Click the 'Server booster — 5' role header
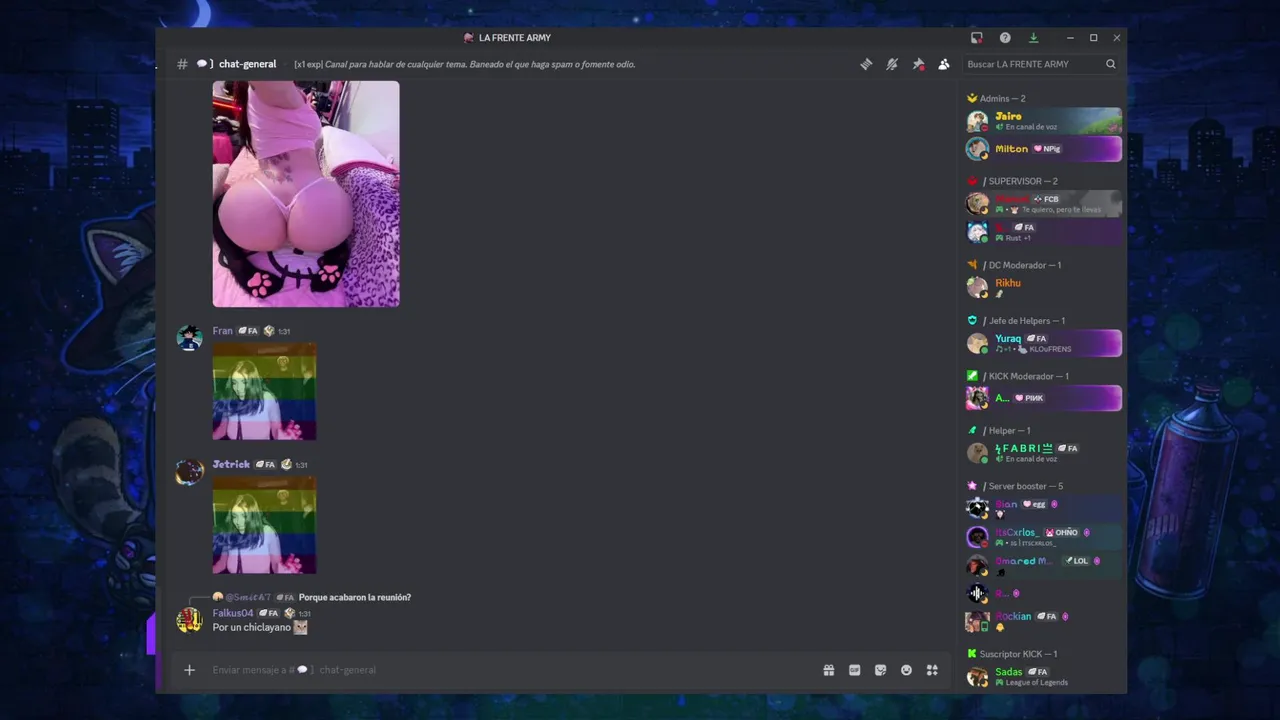Viewport: 1280px width, 720px height. (x=1023, y=486)
